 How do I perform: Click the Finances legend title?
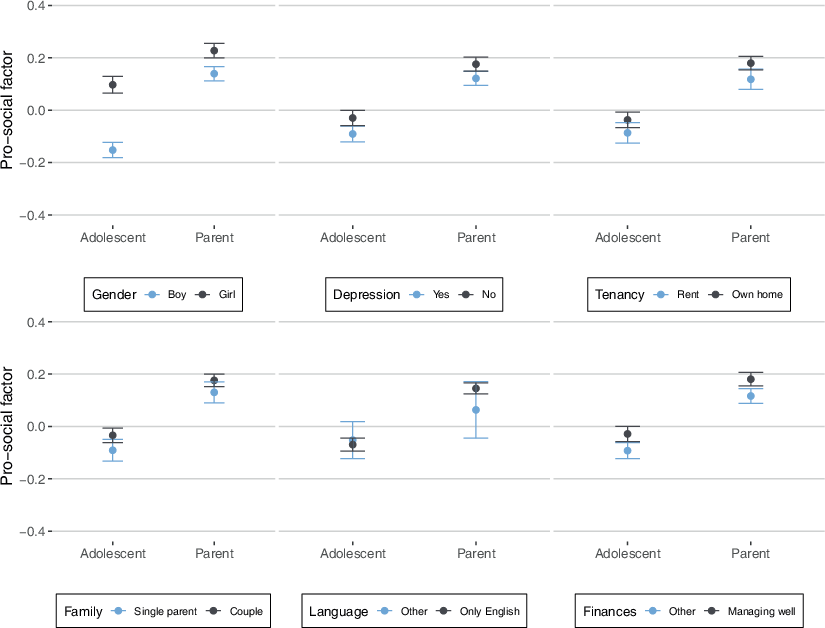coord(609,611)
